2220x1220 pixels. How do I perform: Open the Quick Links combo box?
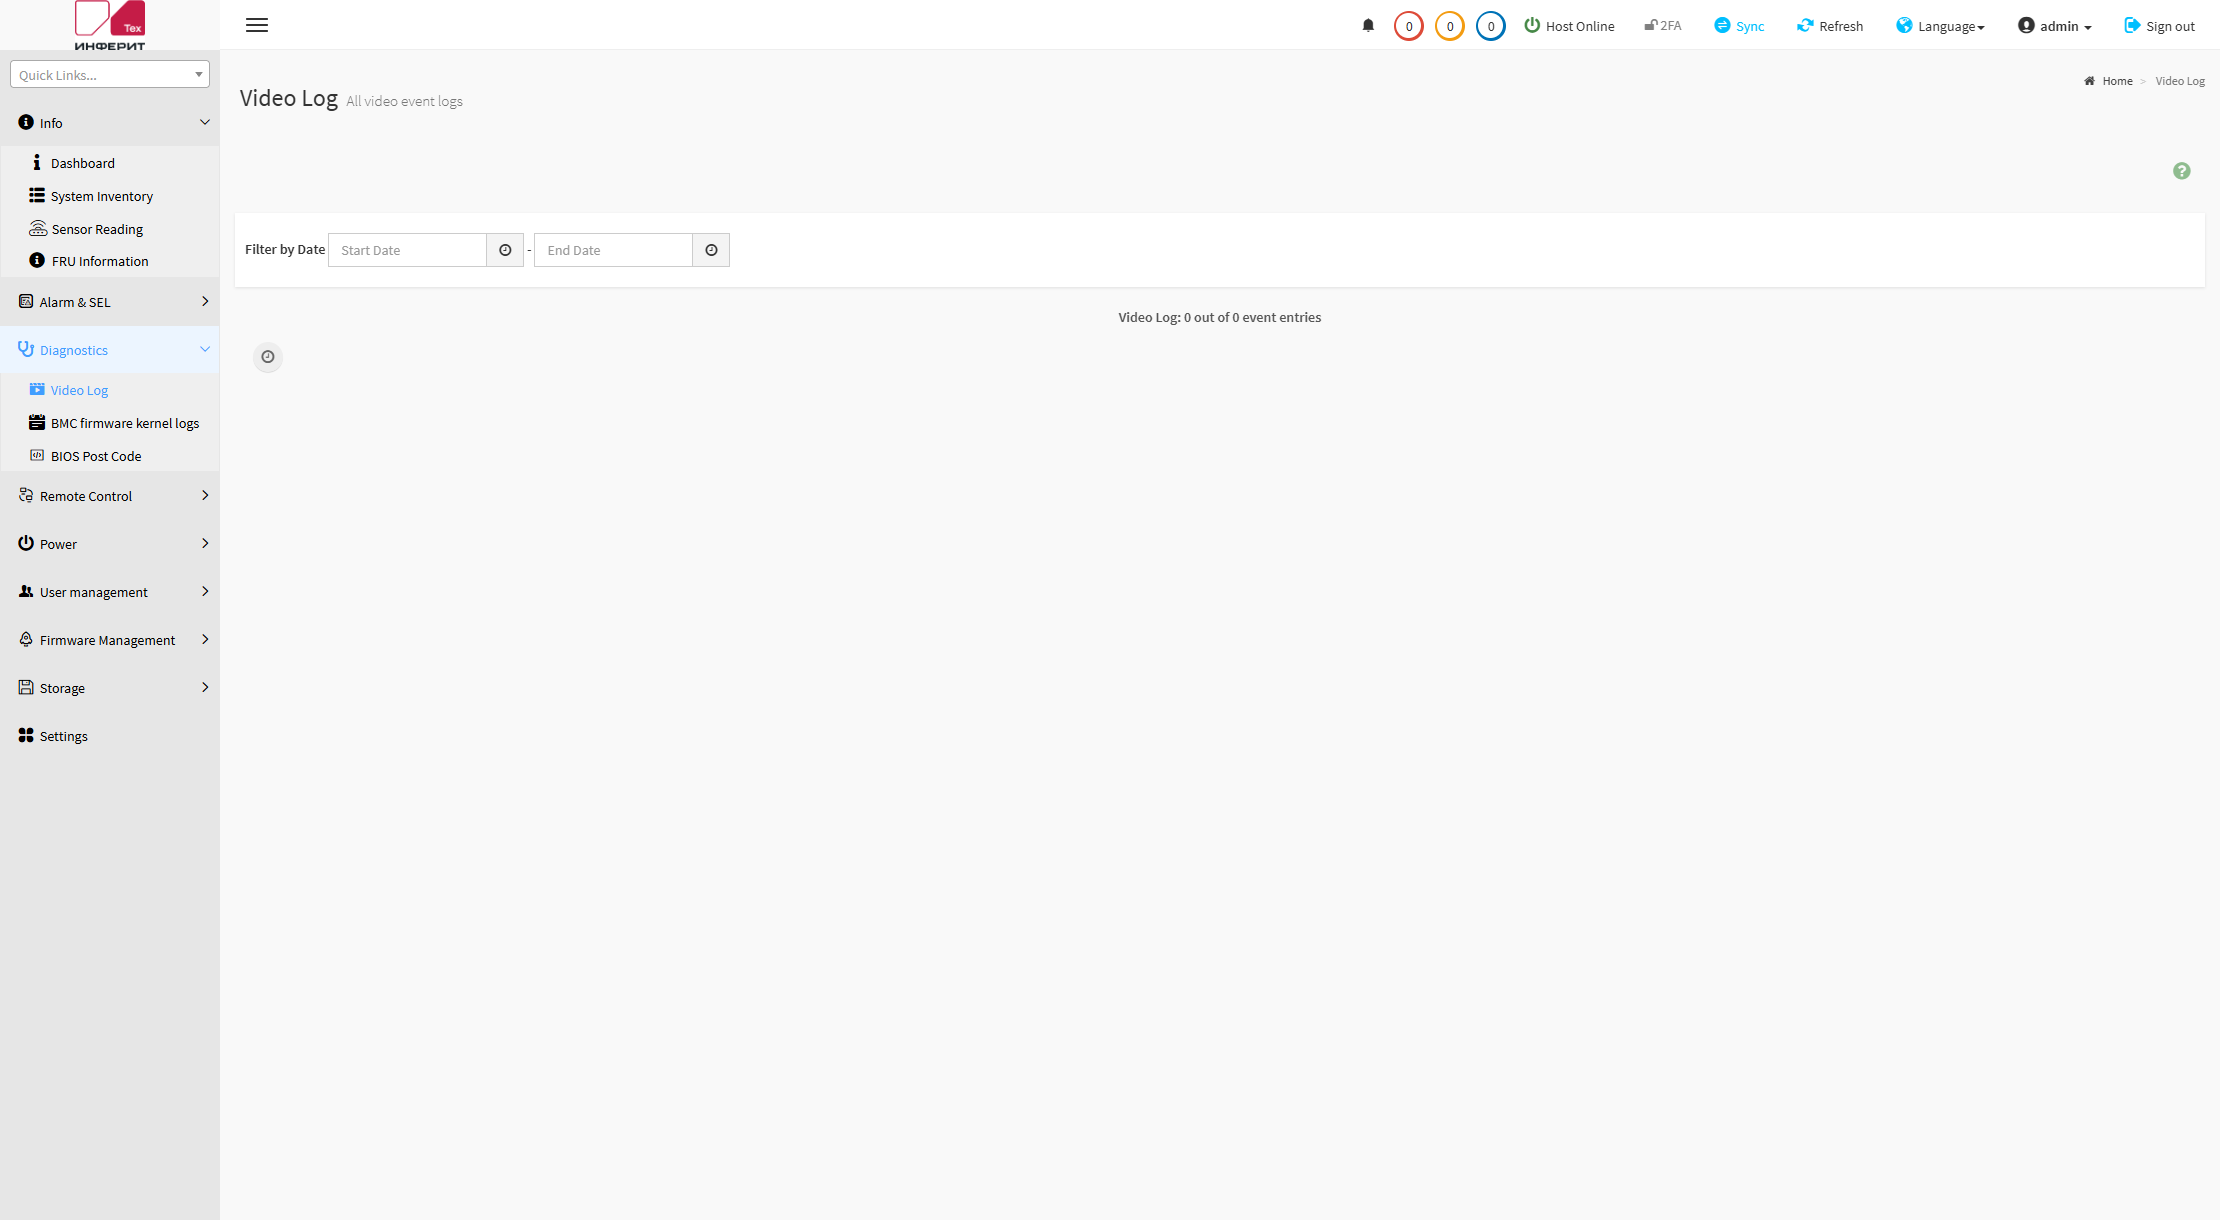coord(110,74)
